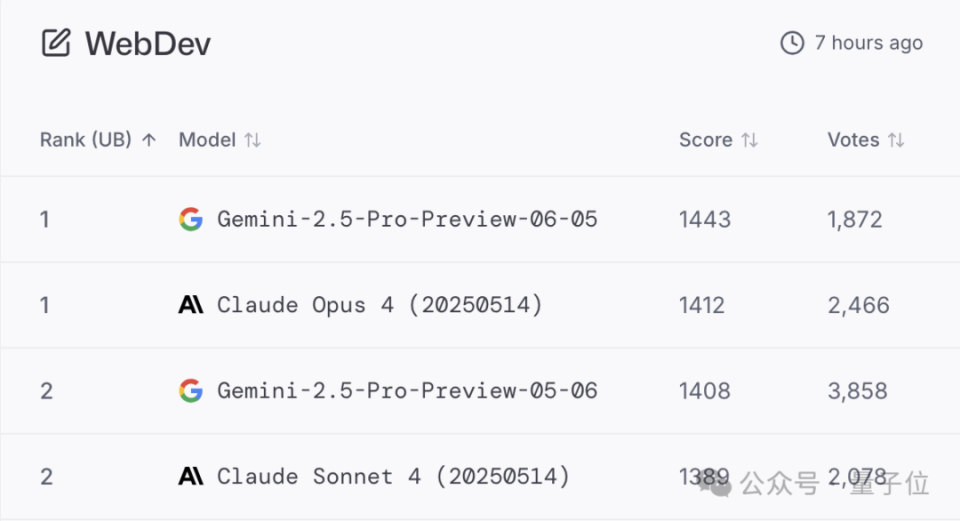The image size is (960, 521).
Task: Open Gemini-2.5-Pro-Preview-05-06 model entry
Action: 407,391
